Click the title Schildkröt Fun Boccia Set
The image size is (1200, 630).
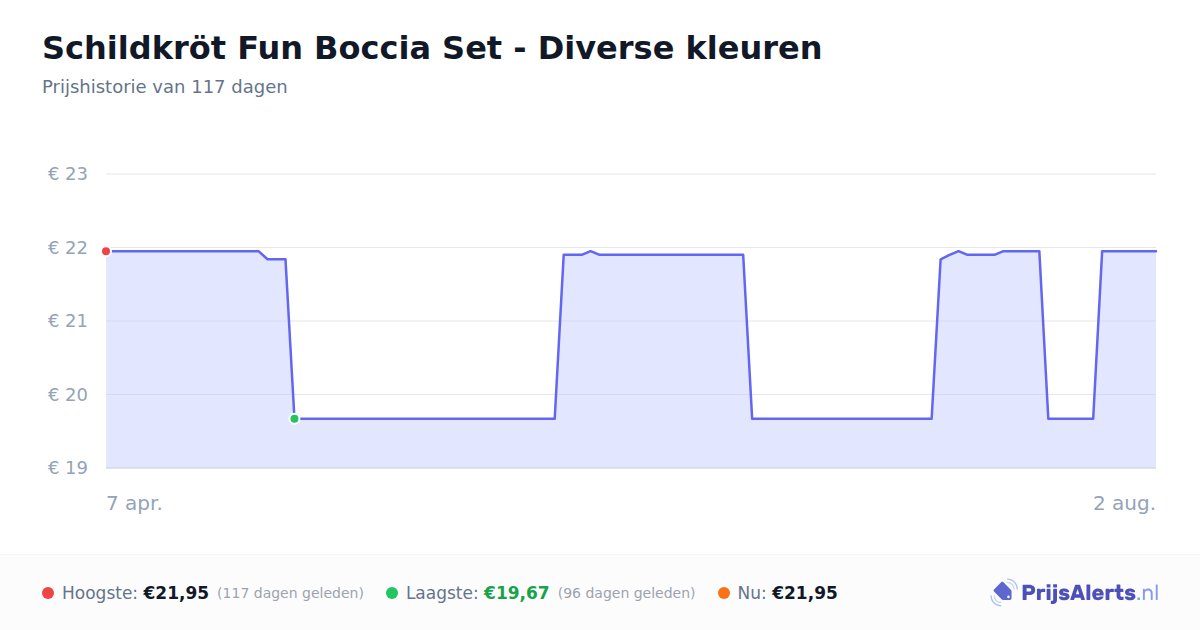[x=270, y=48]
